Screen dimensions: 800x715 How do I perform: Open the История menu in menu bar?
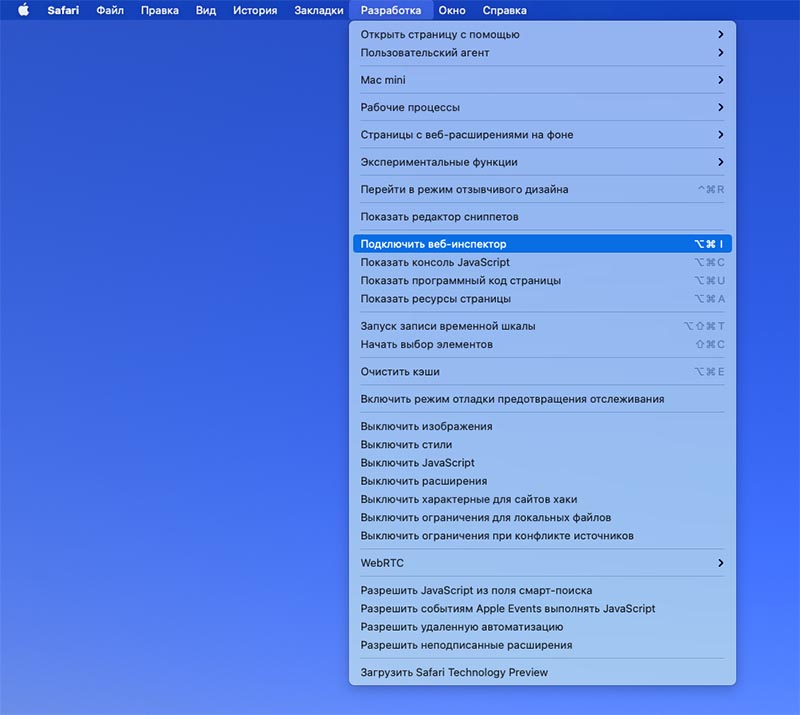pyautogui.click(x=255, y=10)
